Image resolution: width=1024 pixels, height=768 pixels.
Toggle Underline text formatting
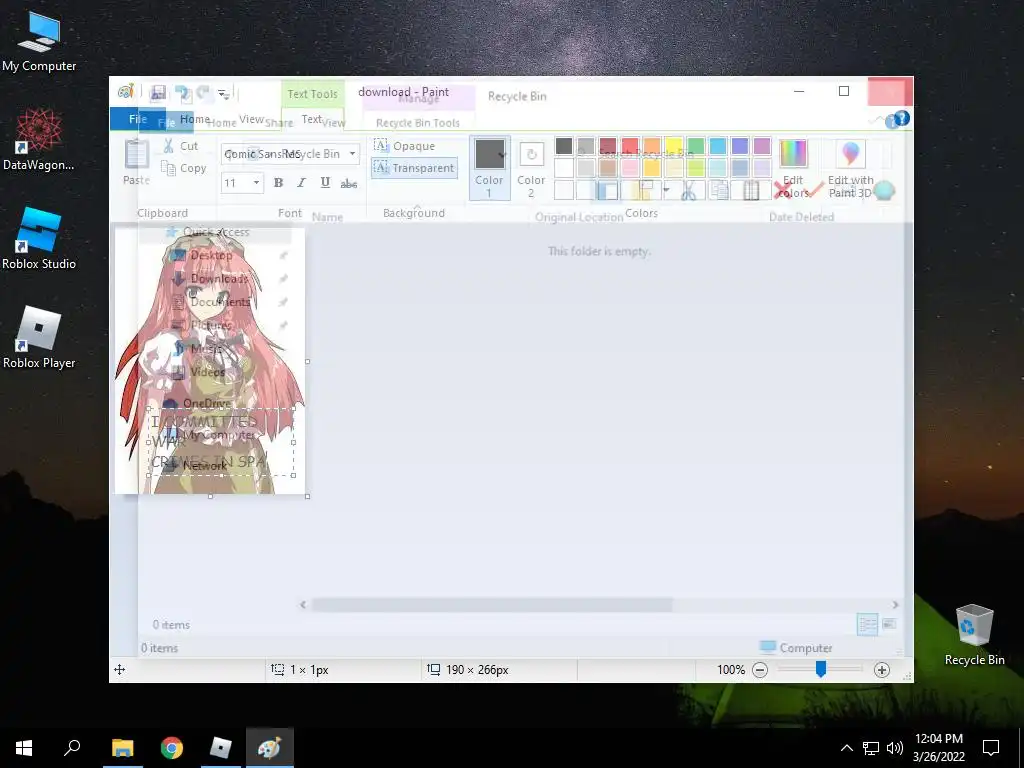click(325, 183)
